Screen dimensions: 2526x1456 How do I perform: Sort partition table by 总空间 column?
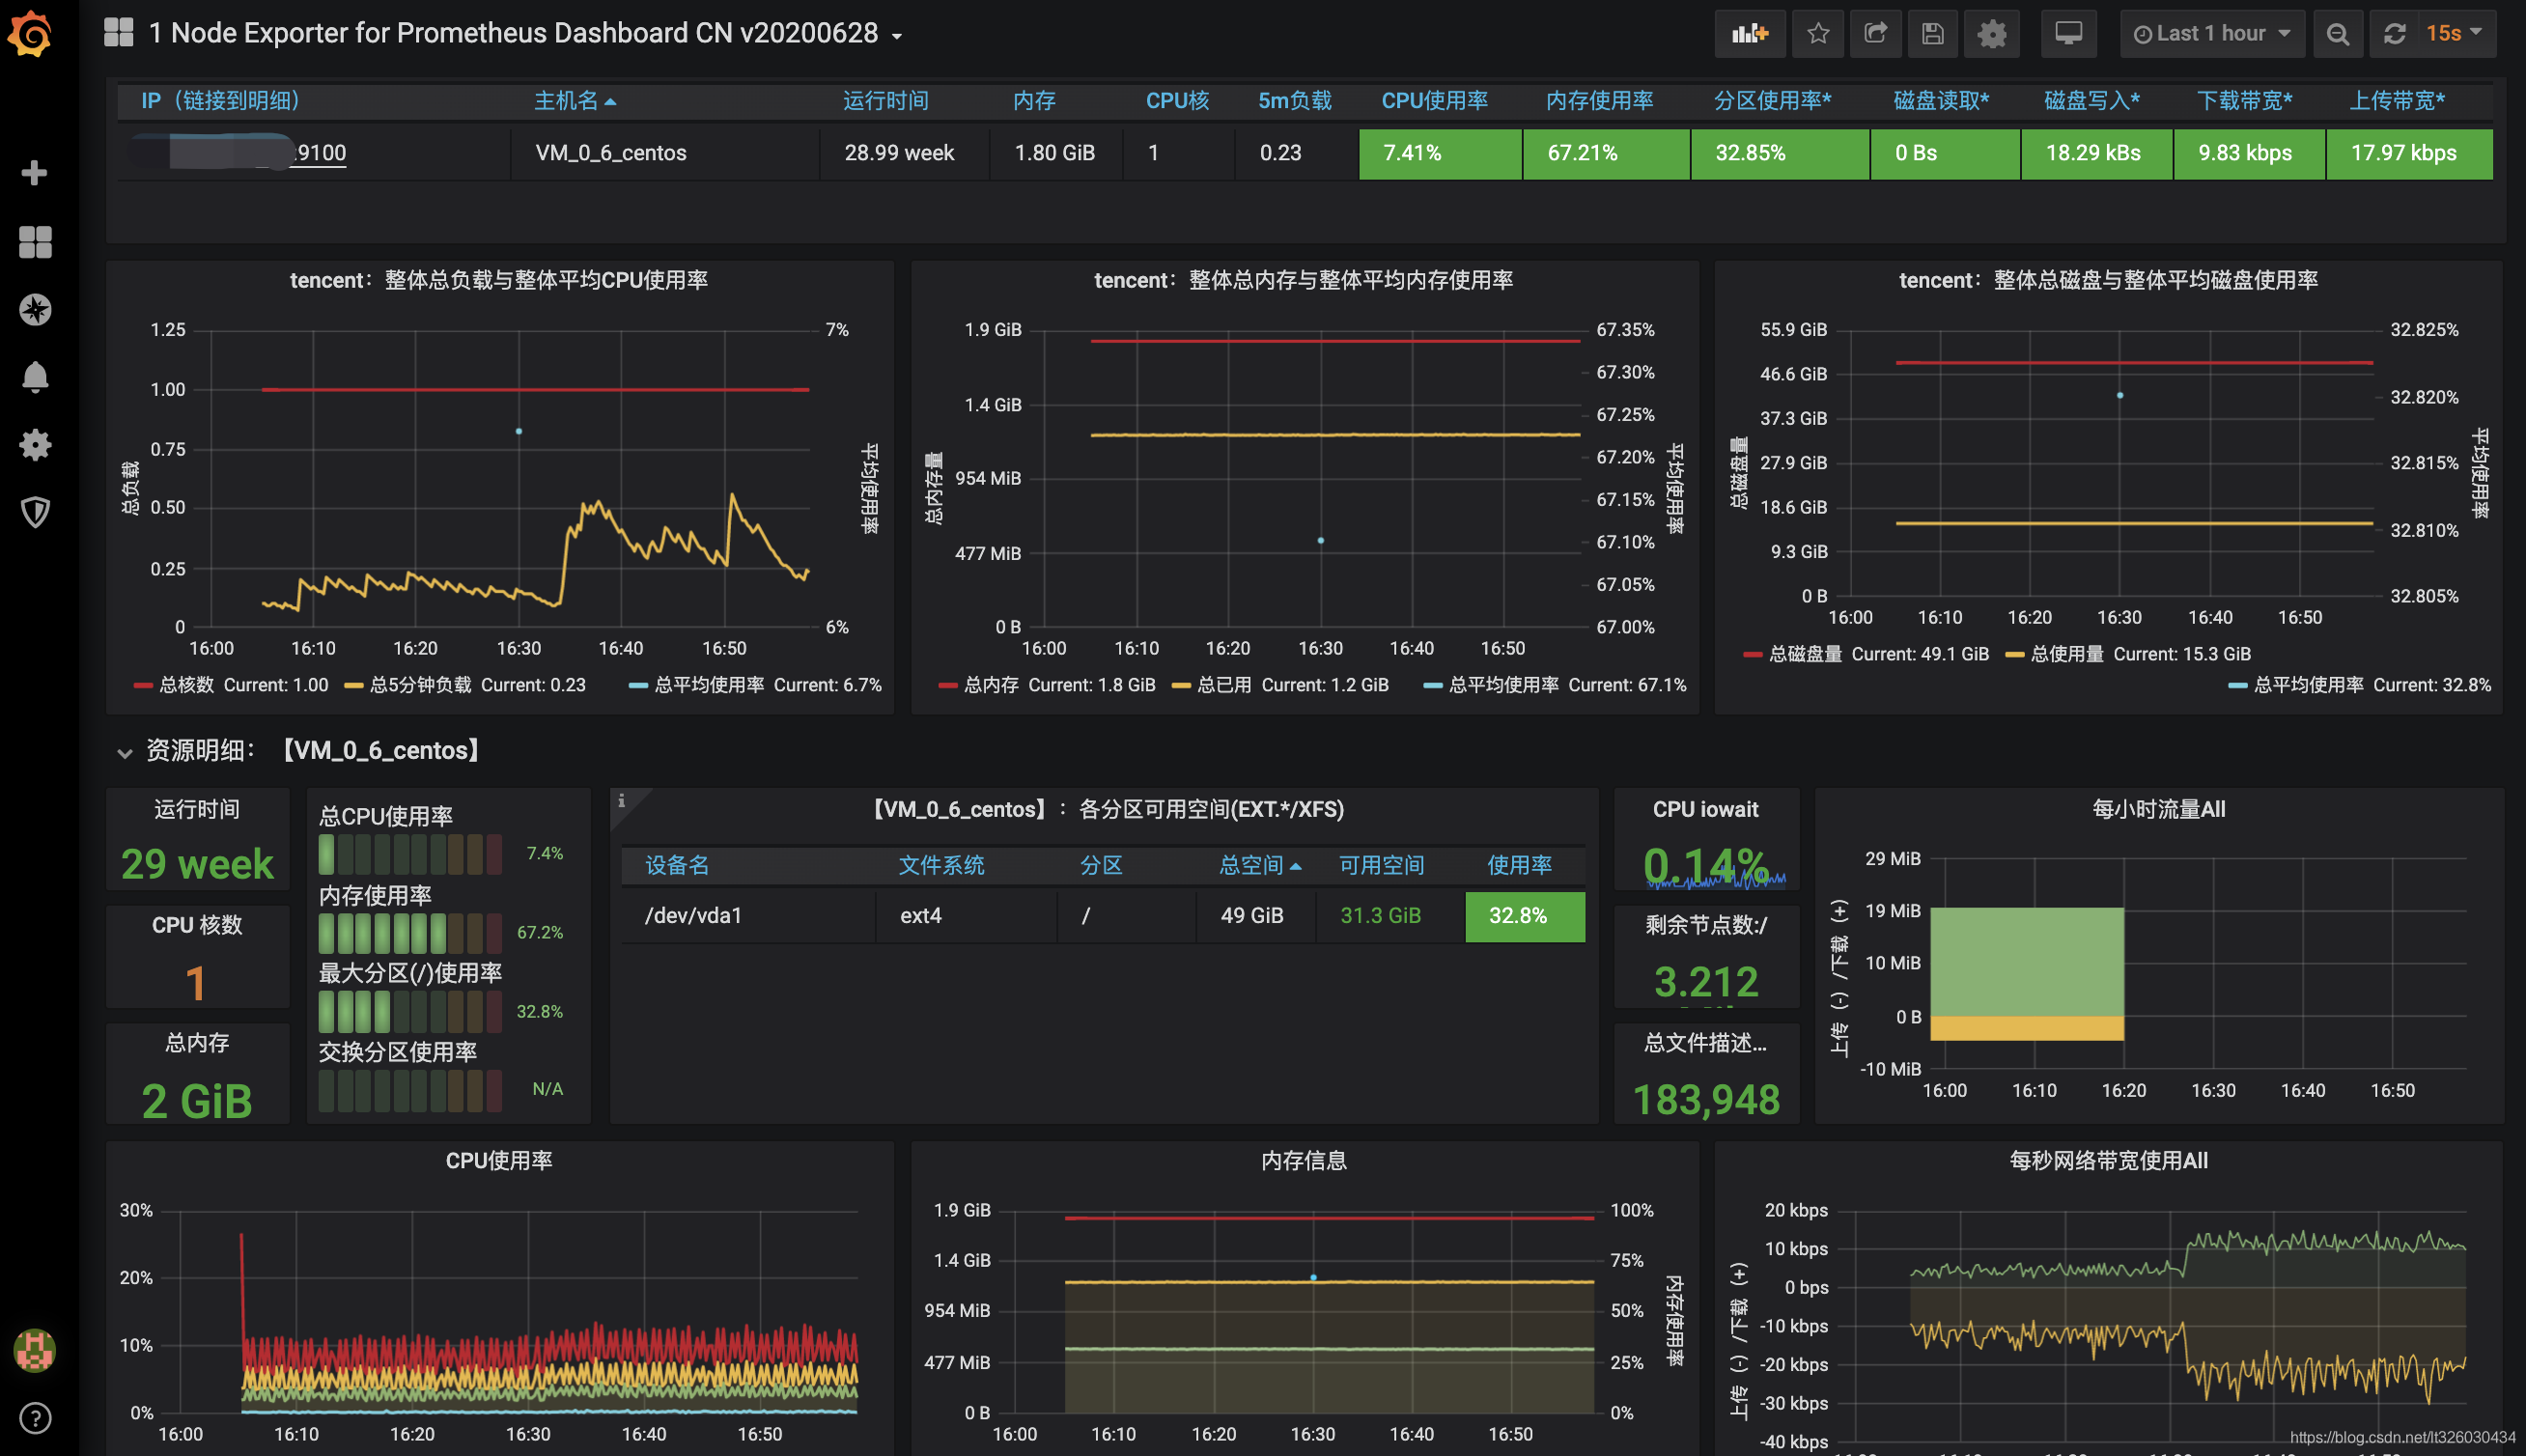coord(1251,865)
